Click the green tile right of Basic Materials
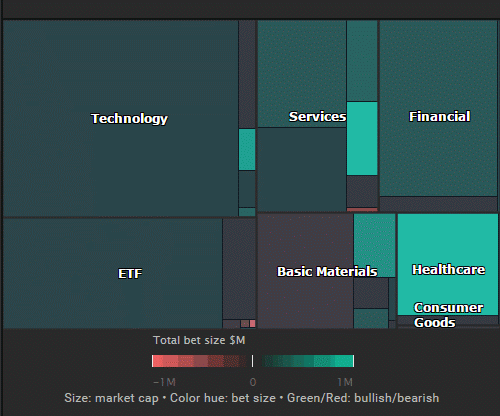Screen dimensions: 500x416 click(x=375, y=245)
